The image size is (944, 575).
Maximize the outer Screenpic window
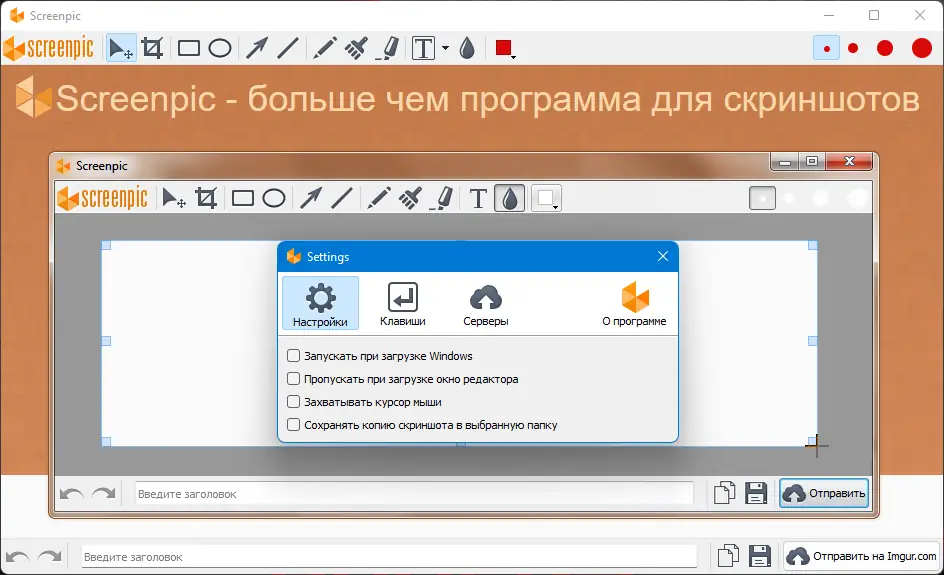pyautogui.click(x=874, y=16)
